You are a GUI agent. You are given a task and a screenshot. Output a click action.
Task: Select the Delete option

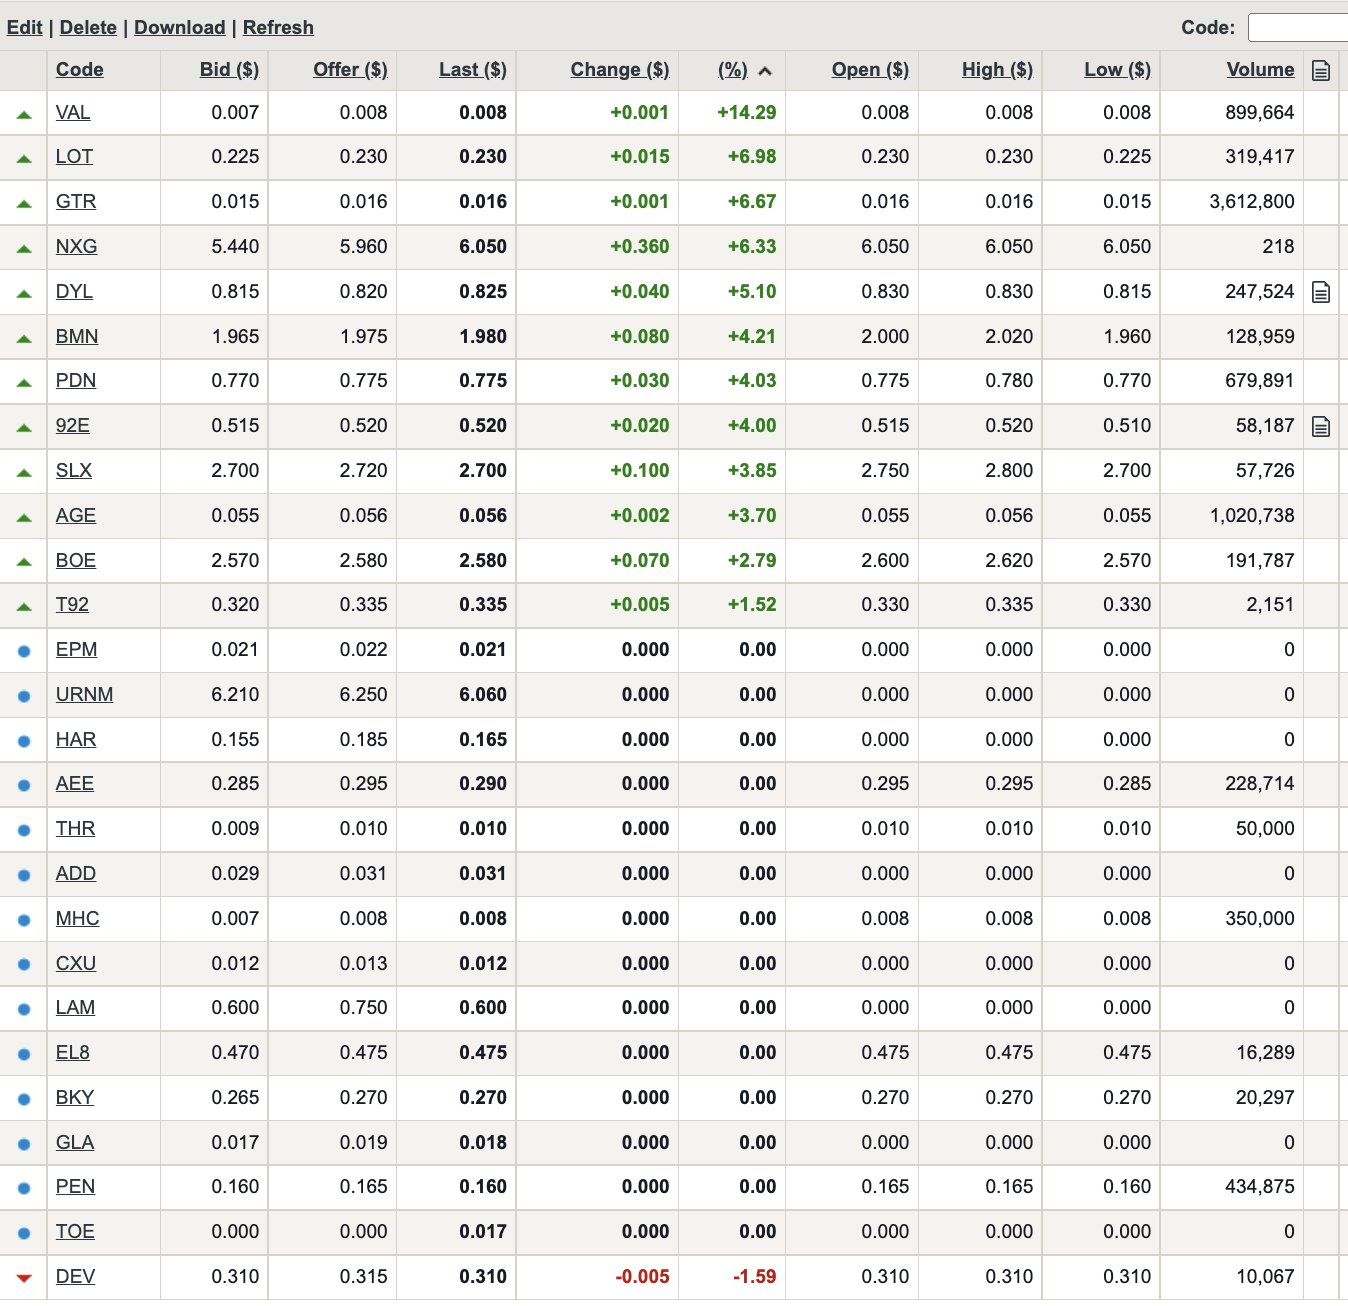pos(88,27)
